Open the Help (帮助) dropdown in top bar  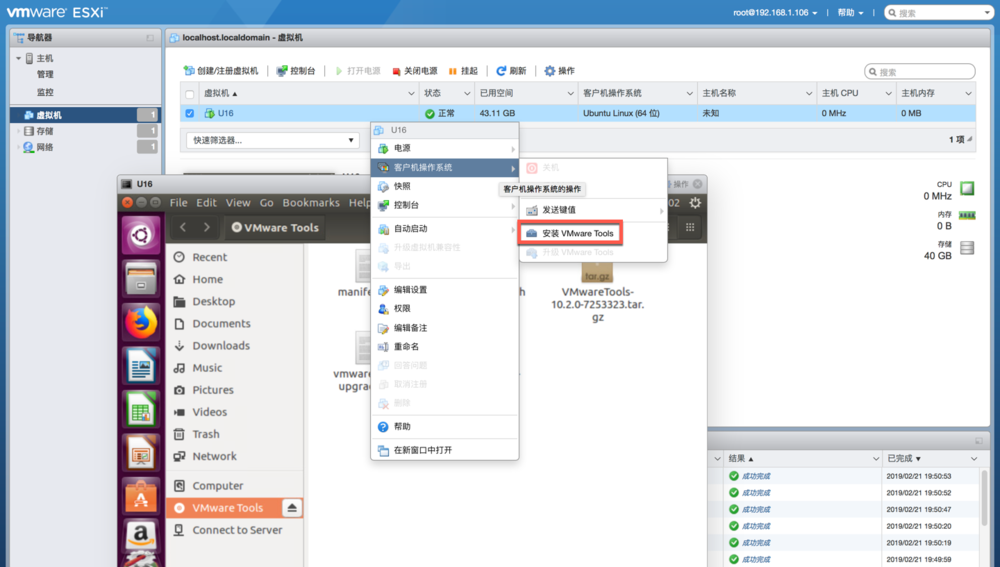point(850,13)
